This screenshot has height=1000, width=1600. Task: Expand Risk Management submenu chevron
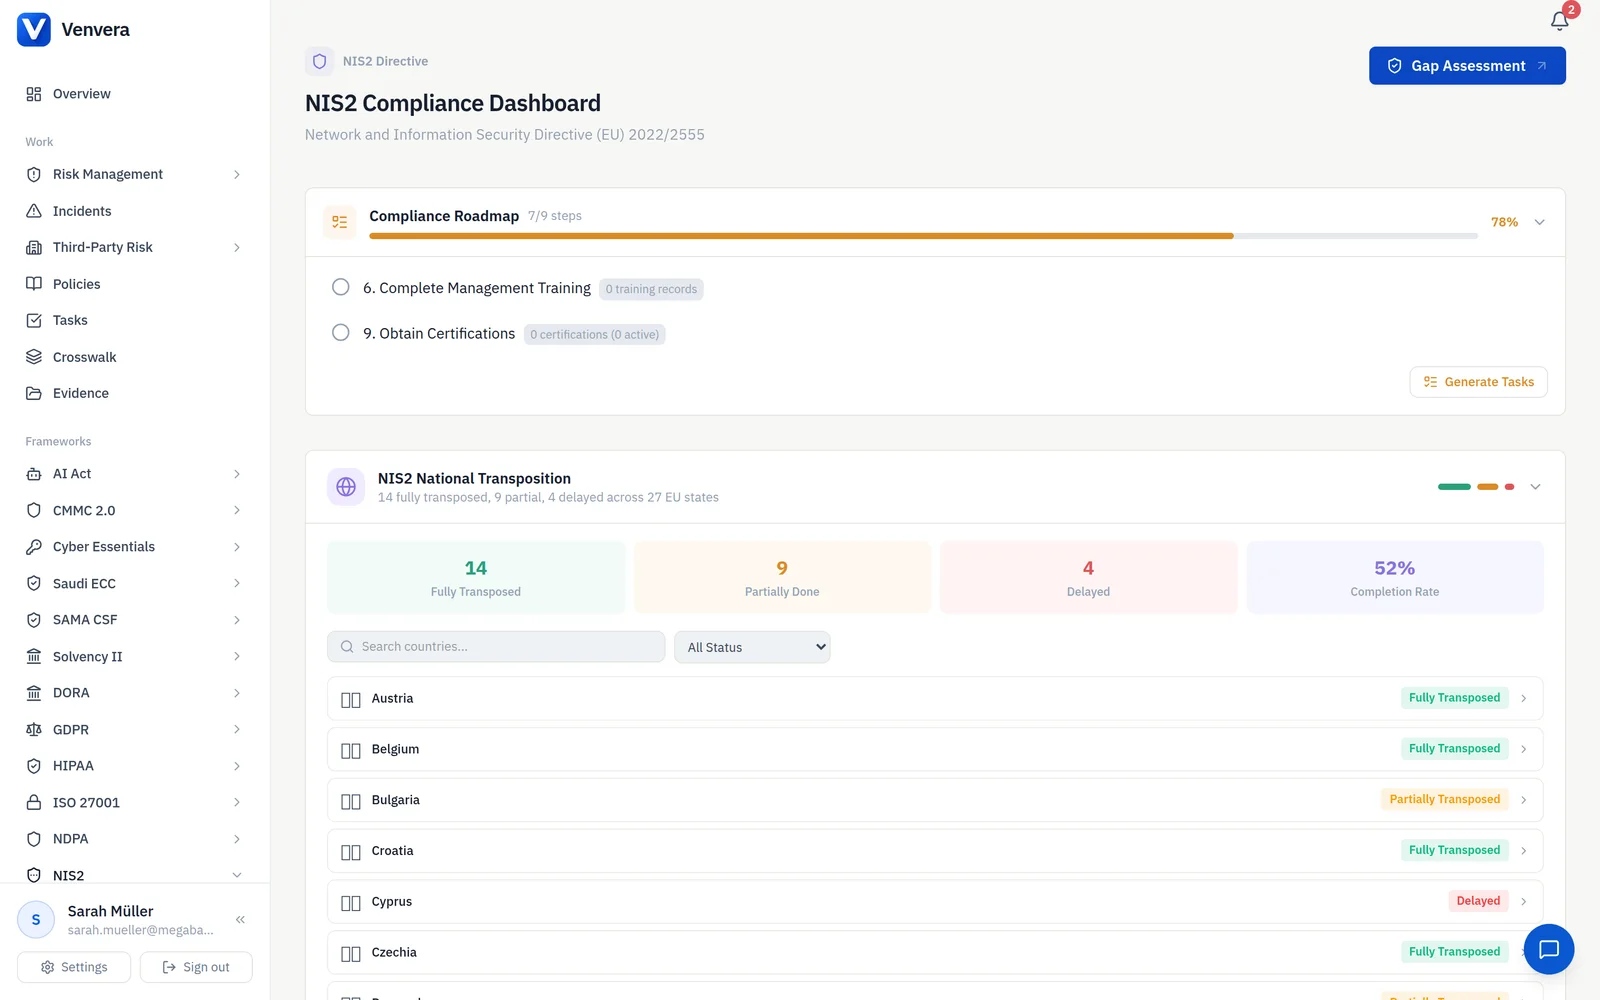tap(237, 174)
